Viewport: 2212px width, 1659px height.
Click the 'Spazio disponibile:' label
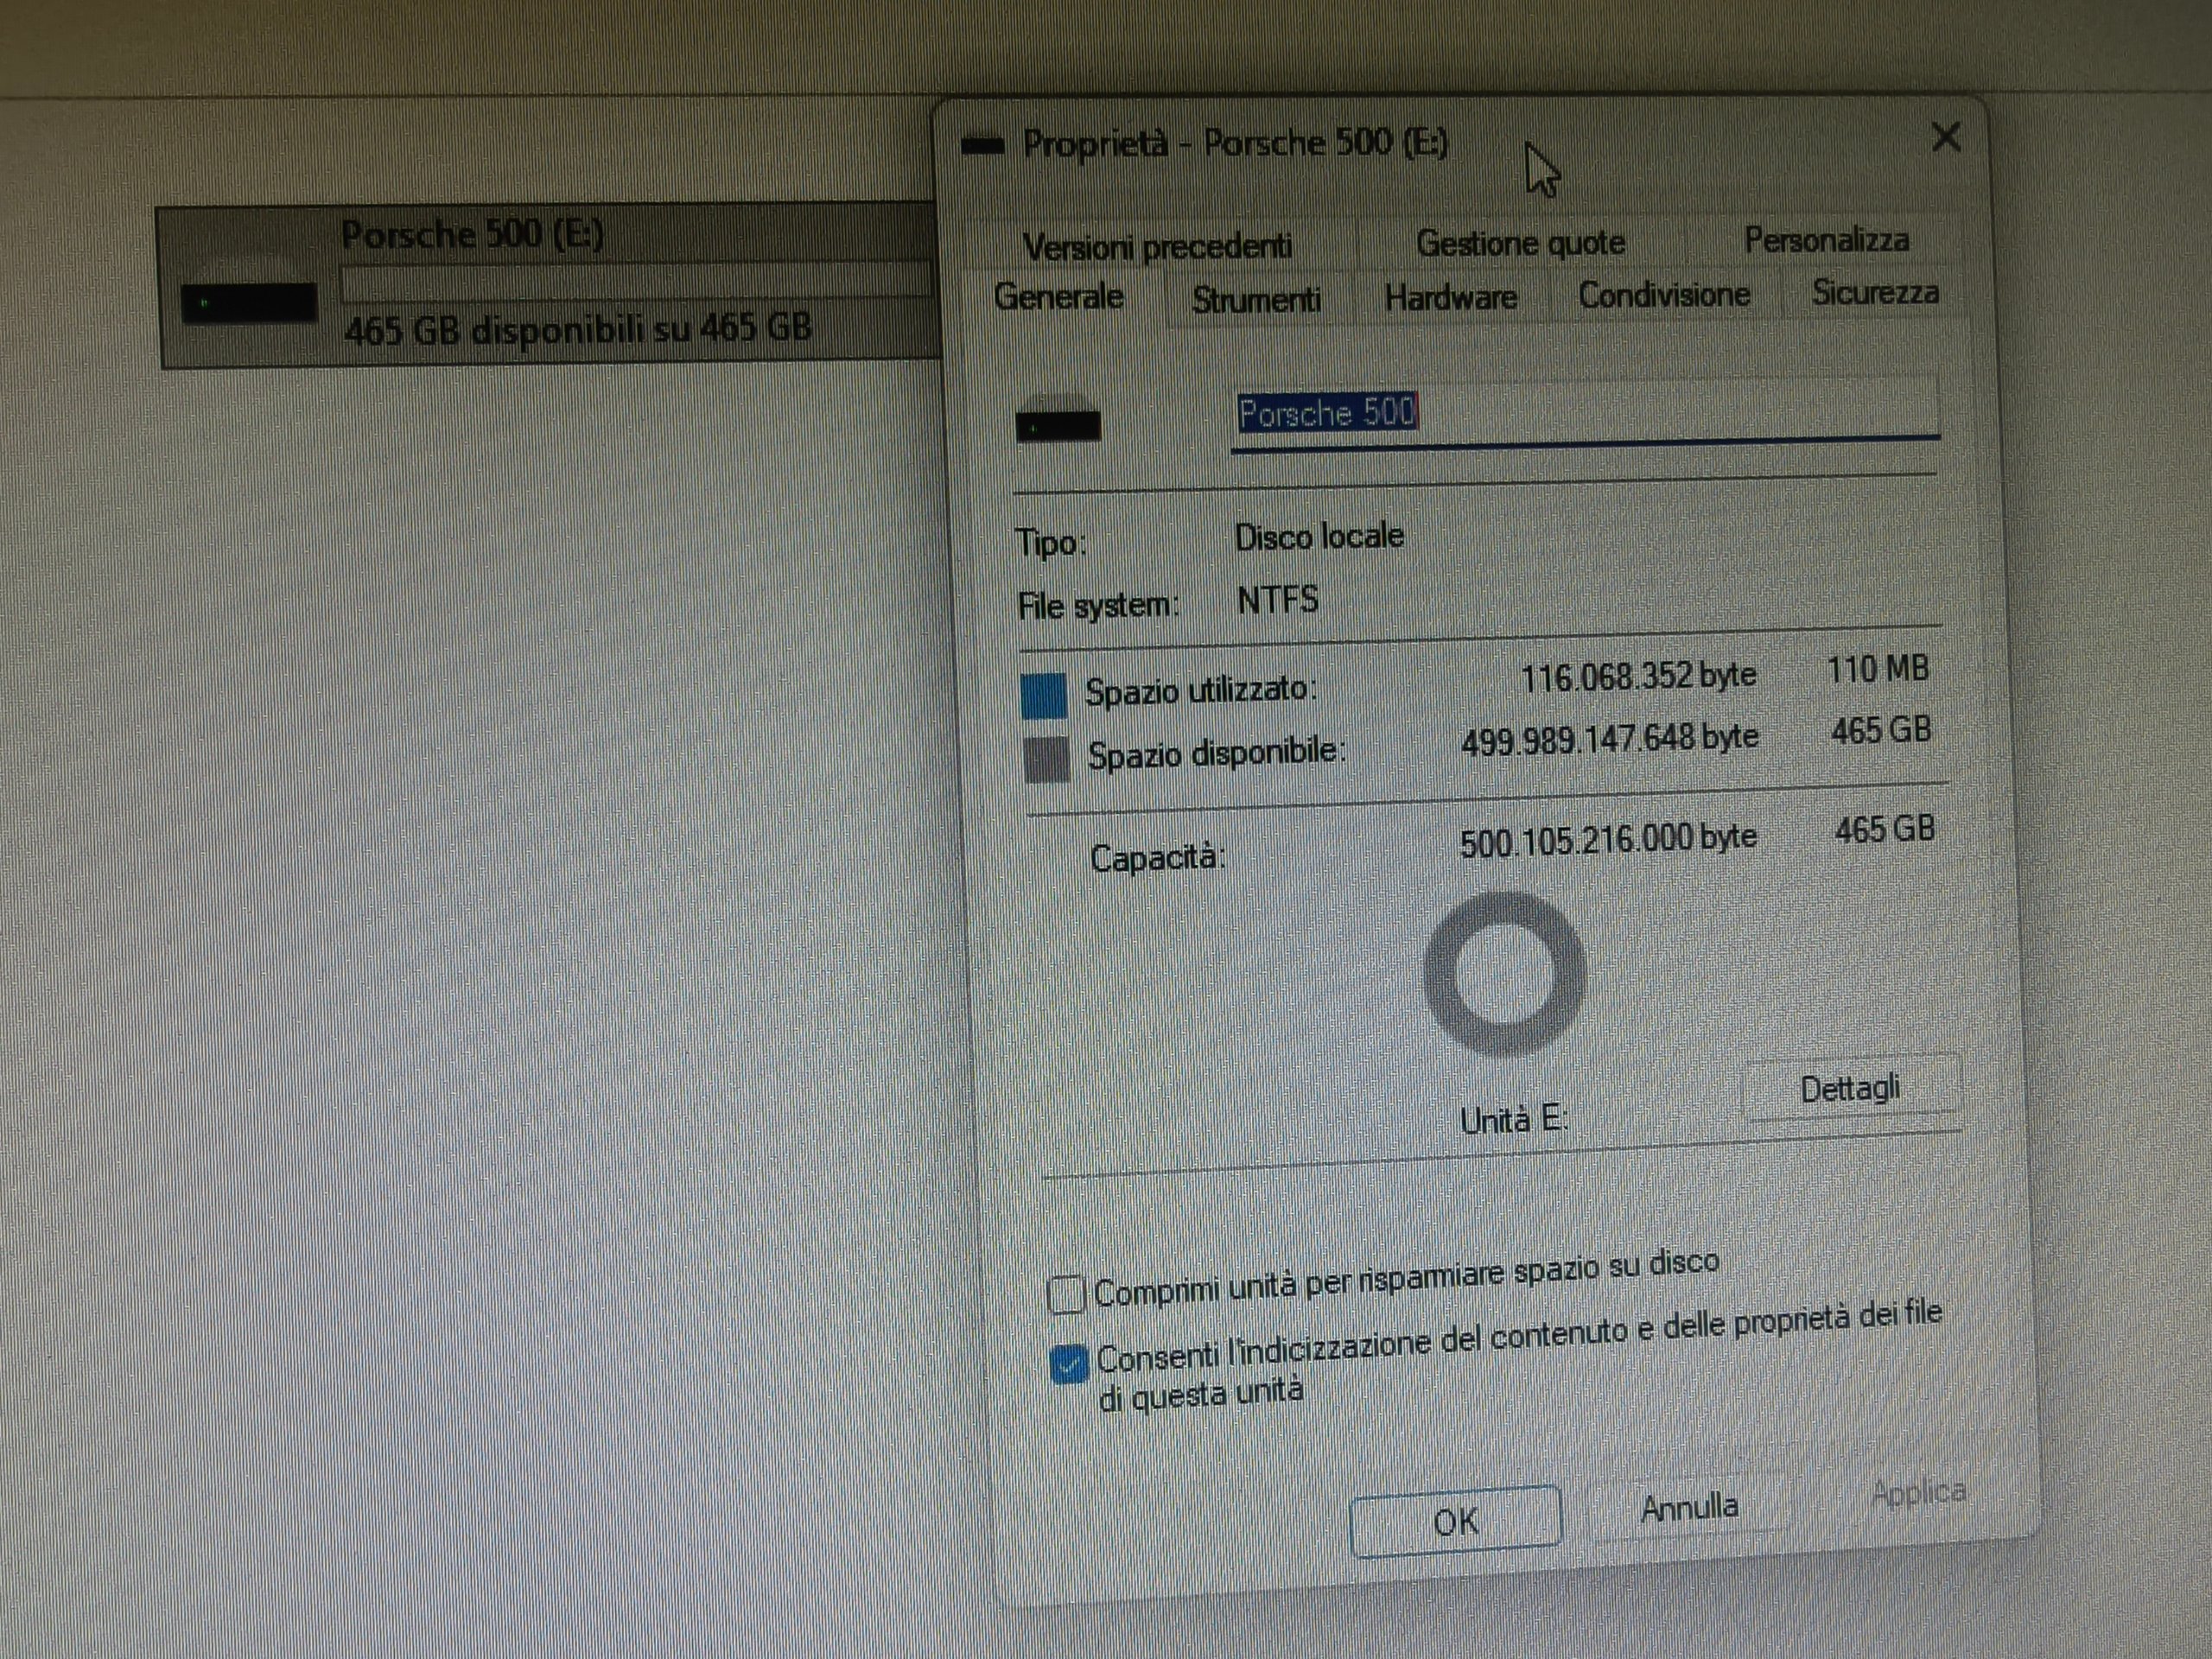click(x=1216, y=753)
